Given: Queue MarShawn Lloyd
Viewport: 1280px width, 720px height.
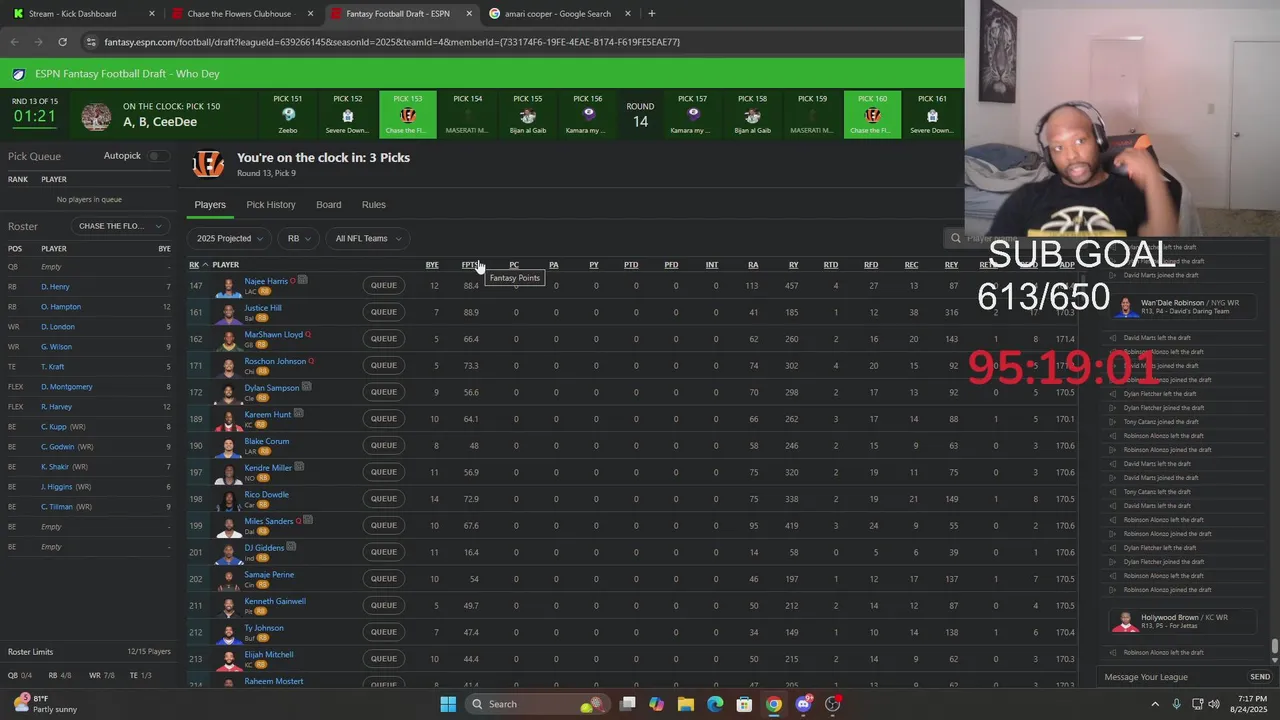Looking at the screenshot, I should 384,339.
